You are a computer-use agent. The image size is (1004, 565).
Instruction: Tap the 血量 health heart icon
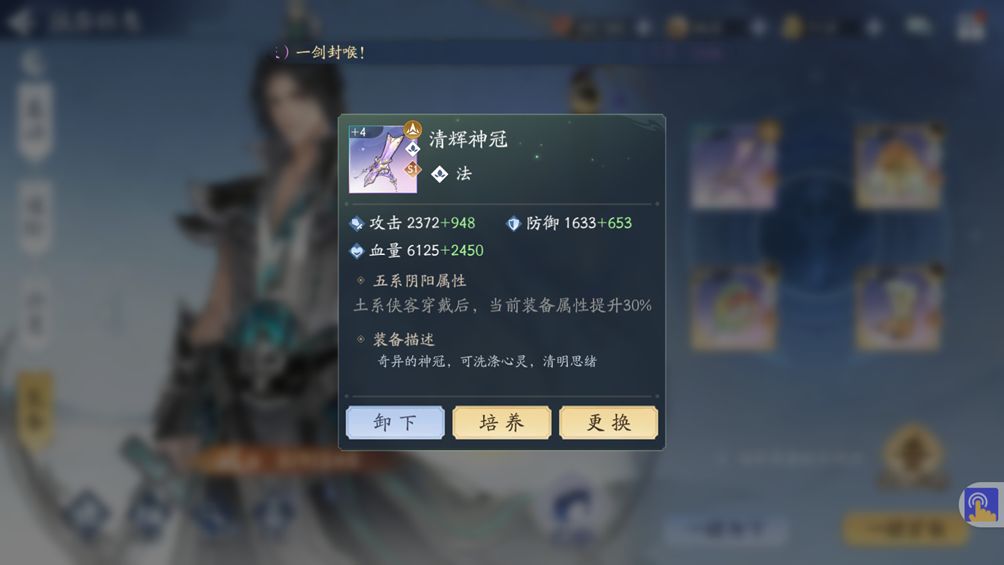pos(357,251)
